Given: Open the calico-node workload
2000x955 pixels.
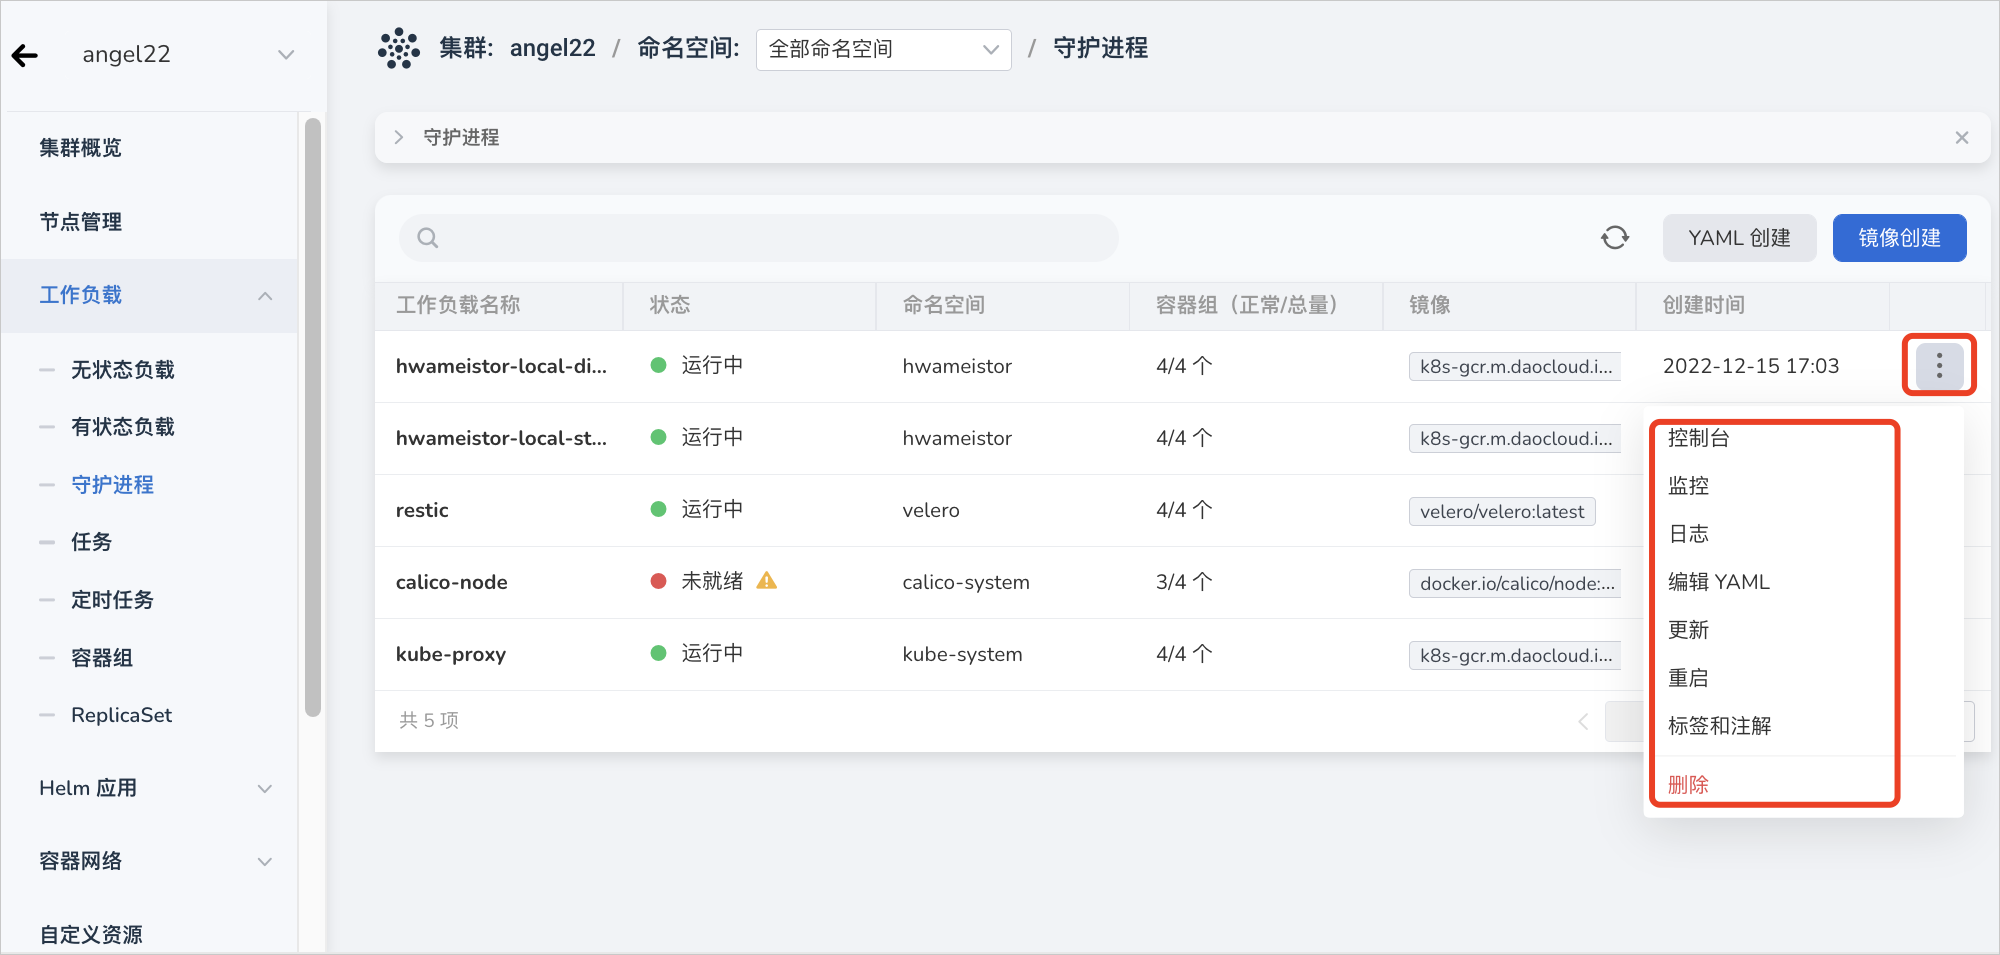Looking at the screenshot, I should click(x=451, y=582).
